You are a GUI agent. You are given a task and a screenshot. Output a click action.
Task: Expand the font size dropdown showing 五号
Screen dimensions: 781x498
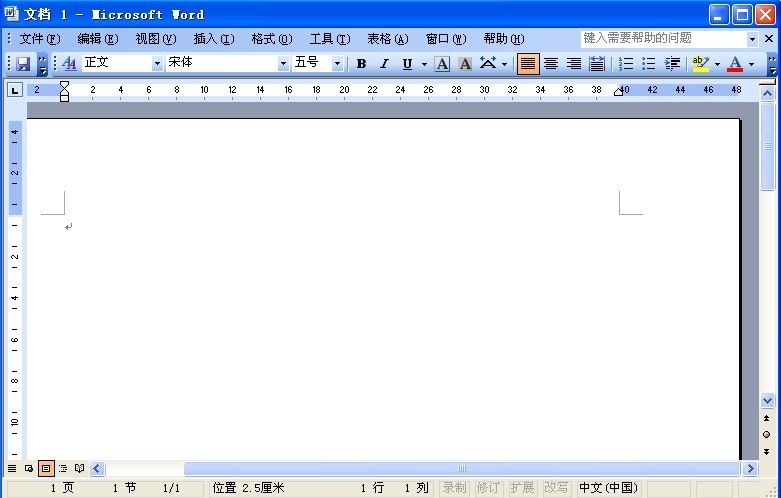[x=337, y=64]
